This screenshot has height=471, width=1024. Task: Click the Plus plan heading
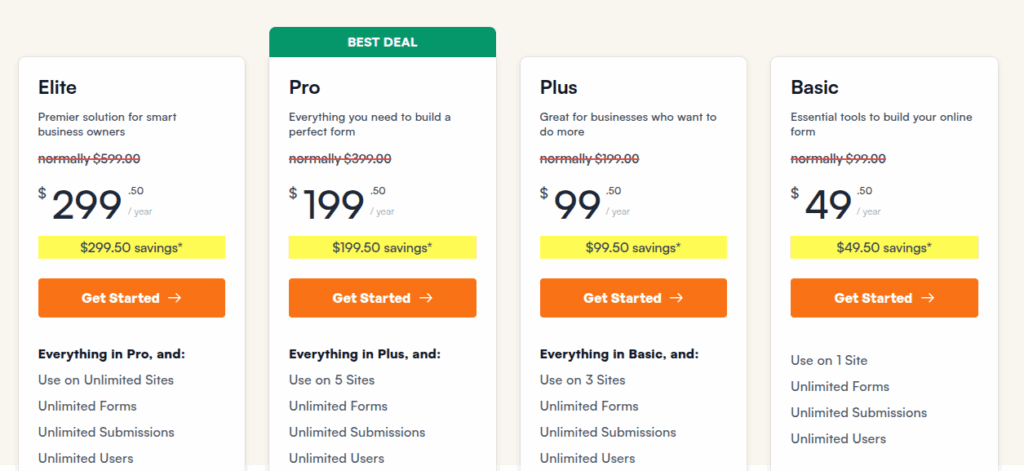coord(558,87)
